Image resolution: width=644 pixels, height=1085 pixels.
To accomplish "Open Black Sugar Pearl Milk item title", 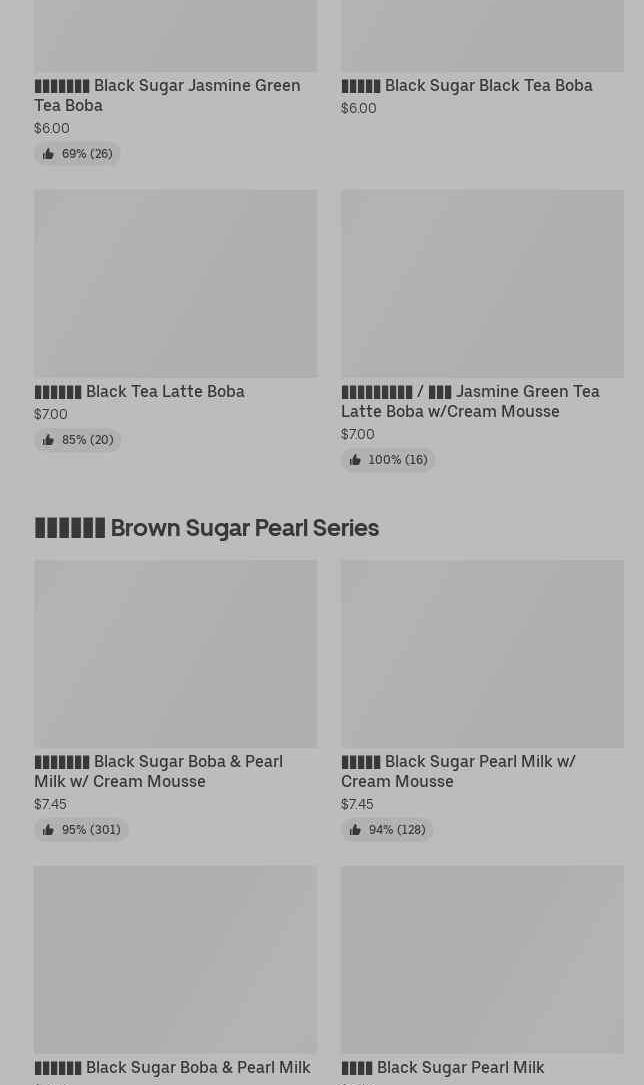I will tap(443, 1067).
